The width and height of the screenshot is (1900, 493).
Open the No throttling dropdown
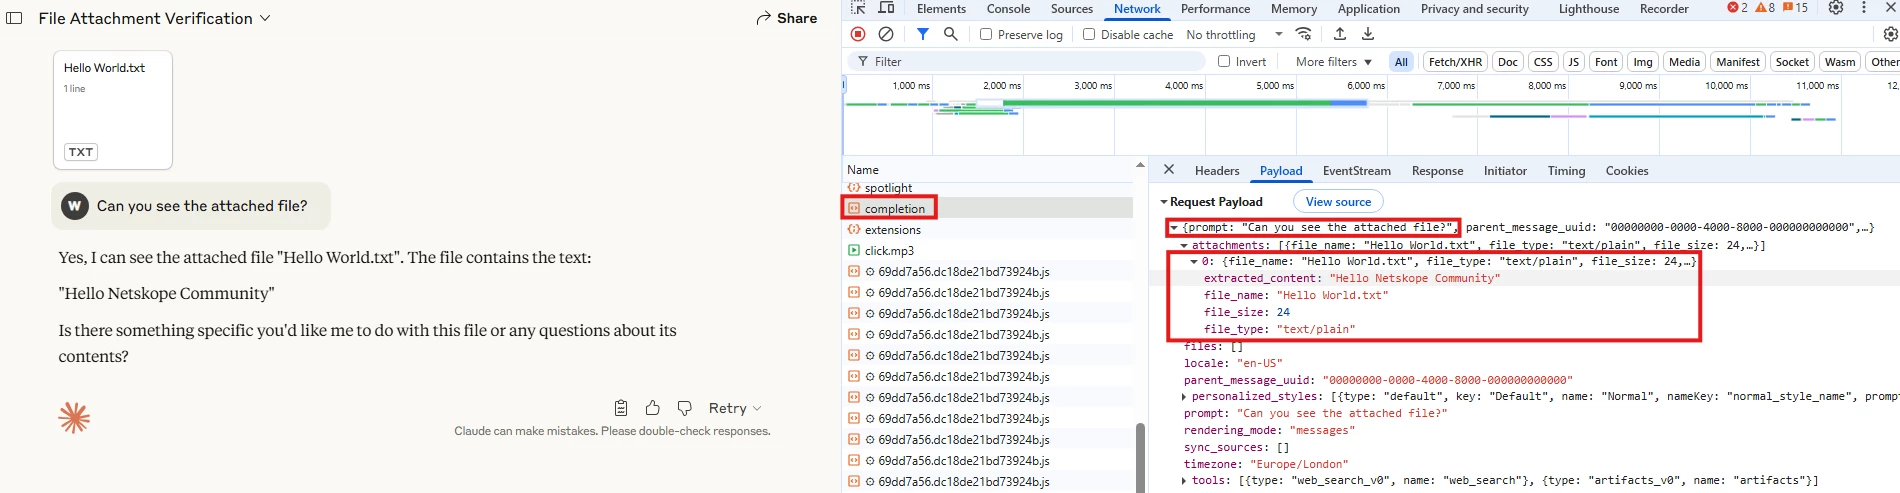(1234, 35)
